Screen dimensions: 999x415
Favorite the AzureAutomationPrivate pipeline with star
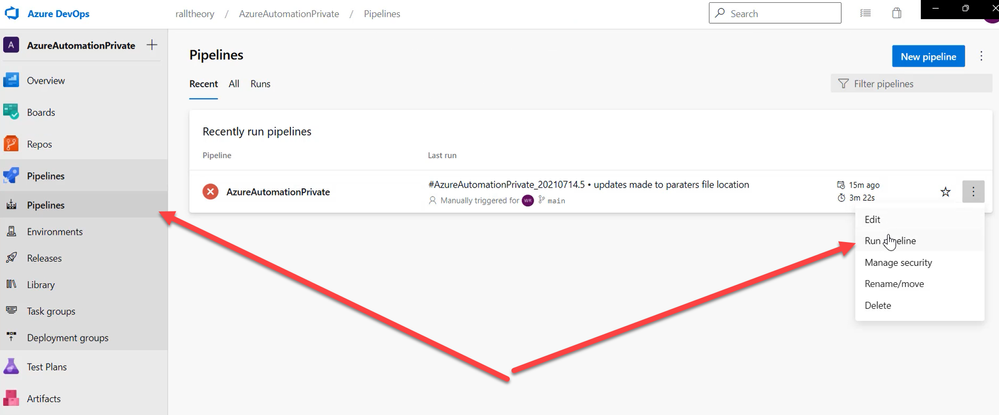pyautogui.click(x=945, y=192)
